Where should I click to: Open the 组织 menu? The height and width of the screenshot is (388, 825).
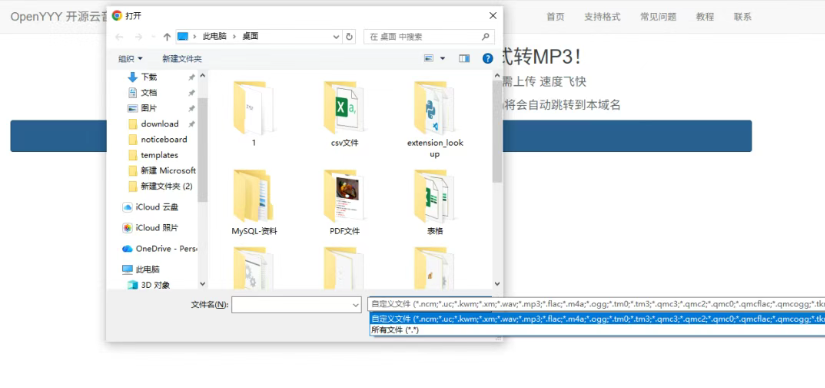(x=130, y=59)
